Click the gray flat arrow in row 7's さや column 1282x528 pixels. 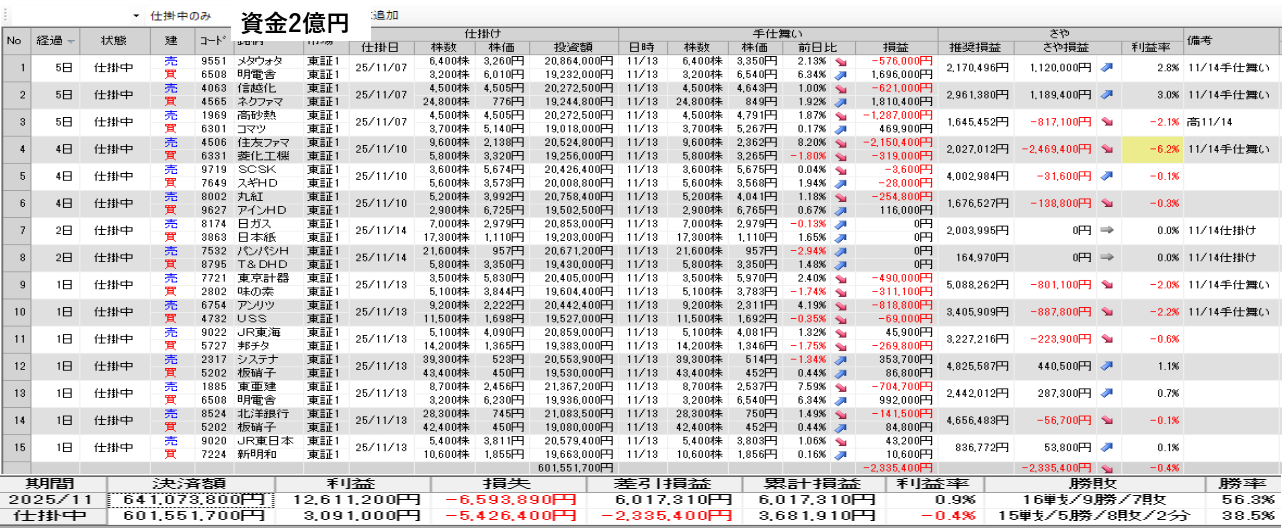[x=1108, y=230]
